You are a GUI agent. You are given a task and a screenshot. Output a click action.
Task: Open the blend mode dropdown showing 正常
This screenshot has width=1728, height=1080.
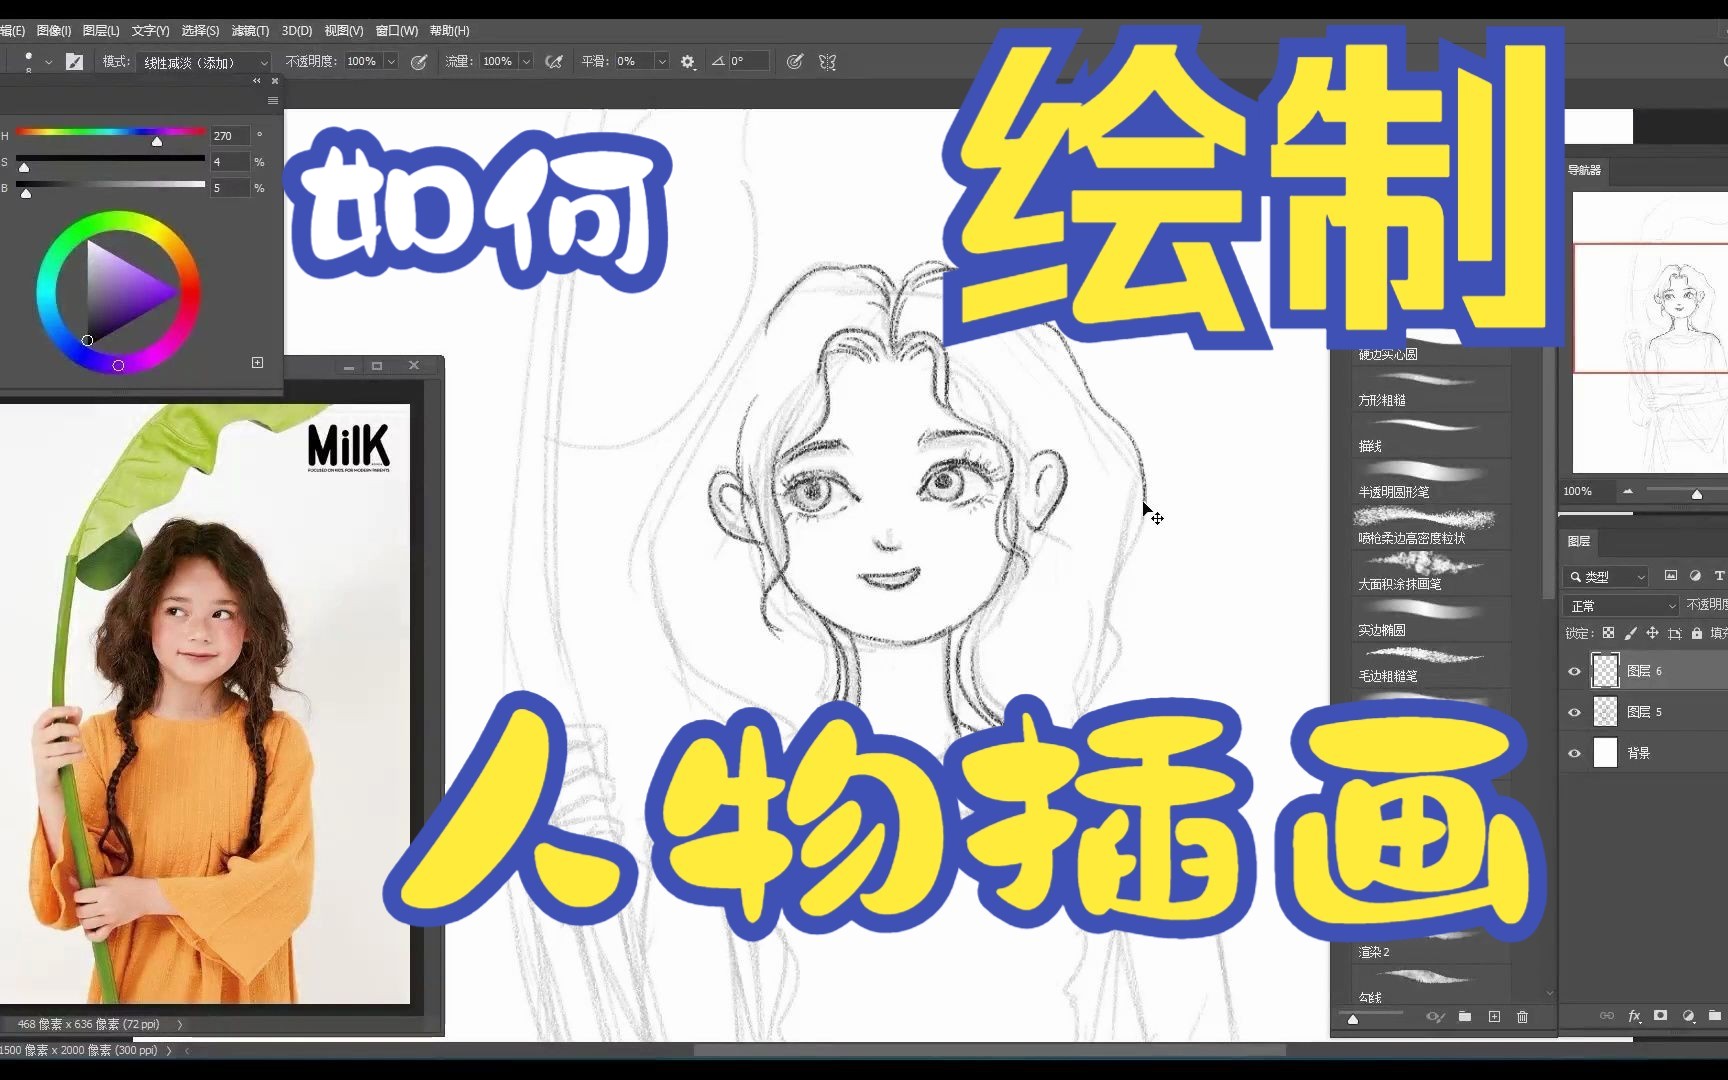point(1620,605)
